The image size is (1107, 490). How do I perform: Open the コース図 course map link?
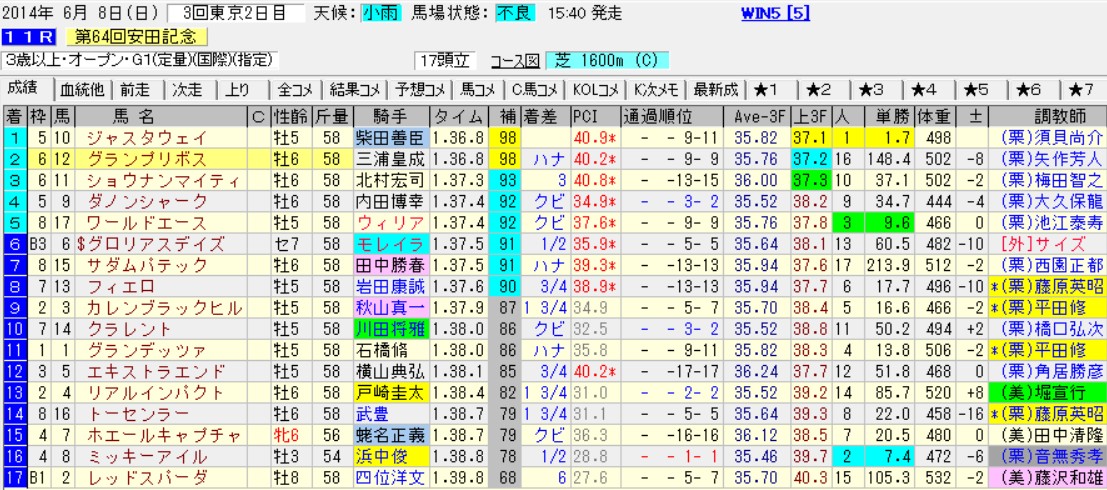516,61
